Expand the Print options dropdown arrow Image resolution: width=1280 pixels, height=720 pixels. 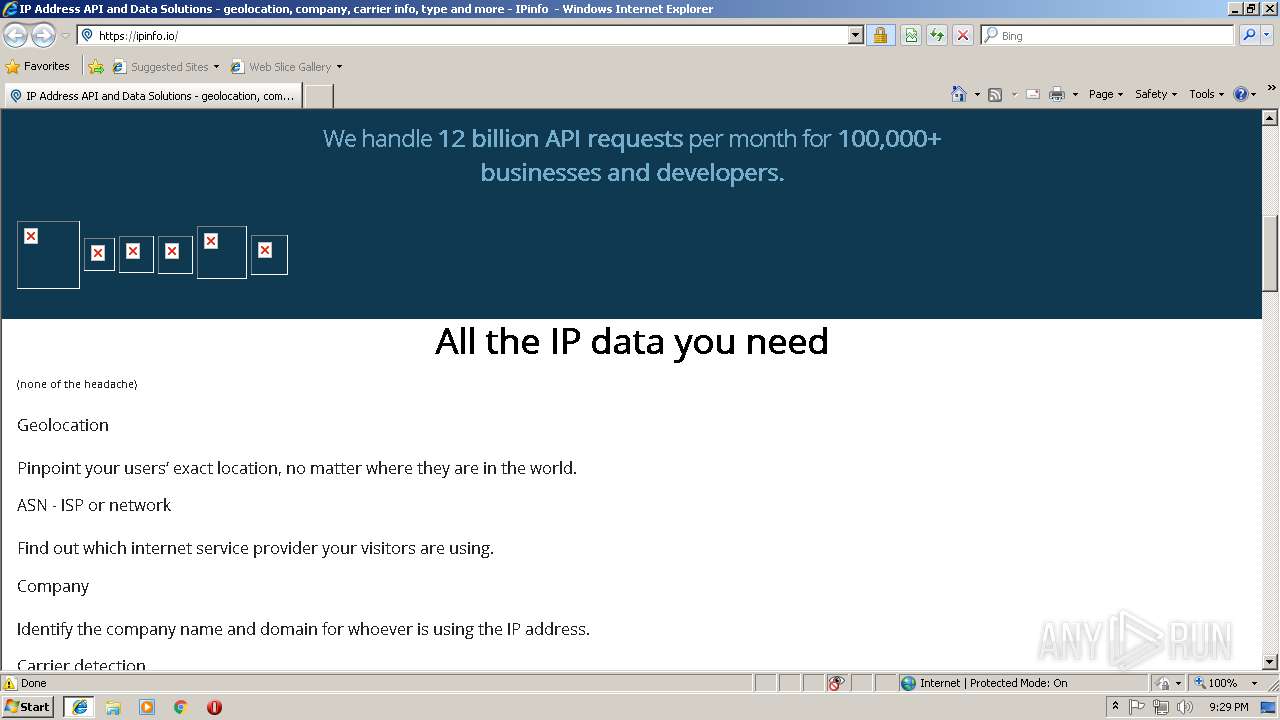pos(1075,94)
